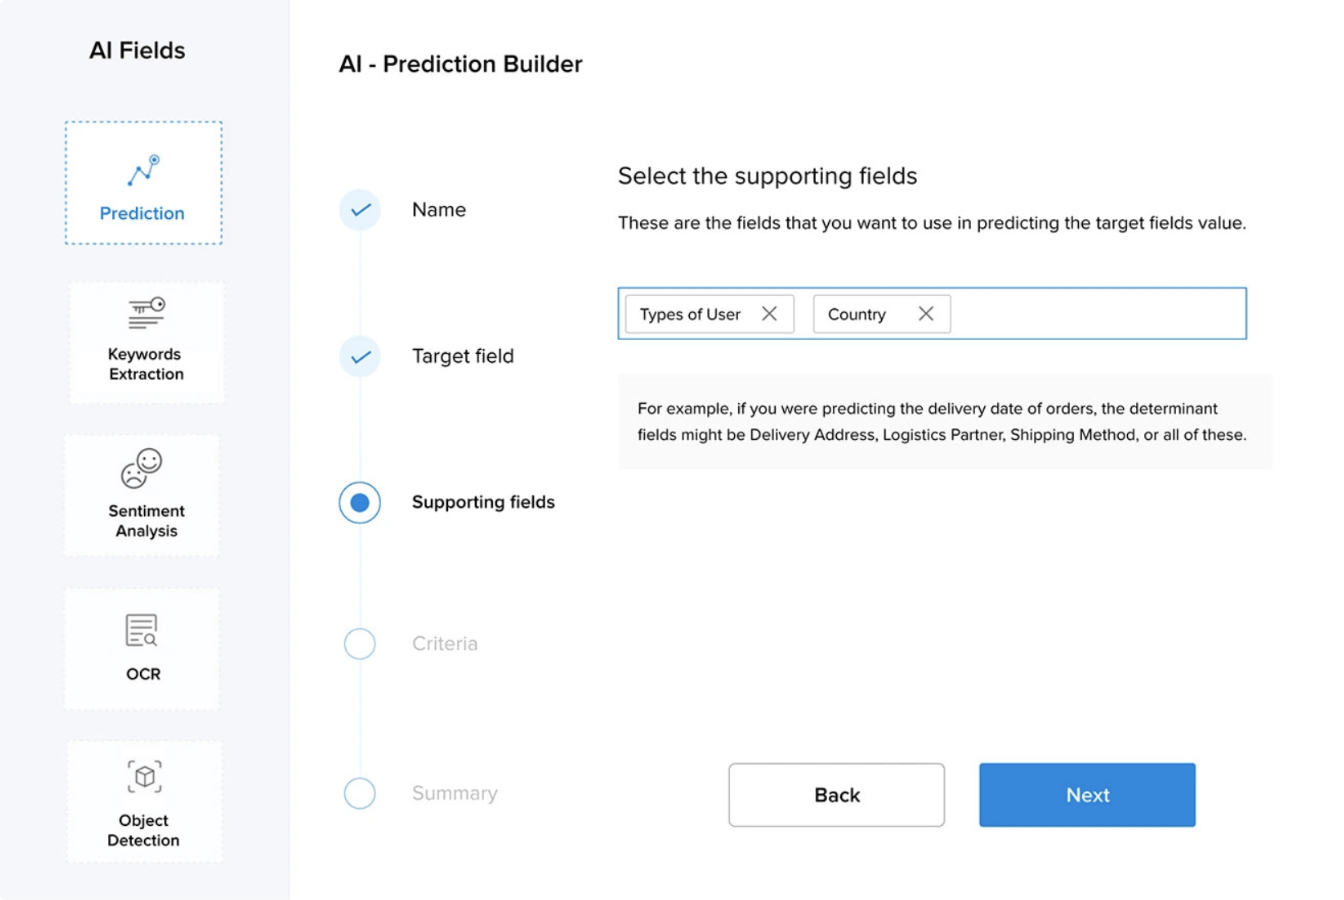Click the AI Fields heading

(x=137, y=50)
